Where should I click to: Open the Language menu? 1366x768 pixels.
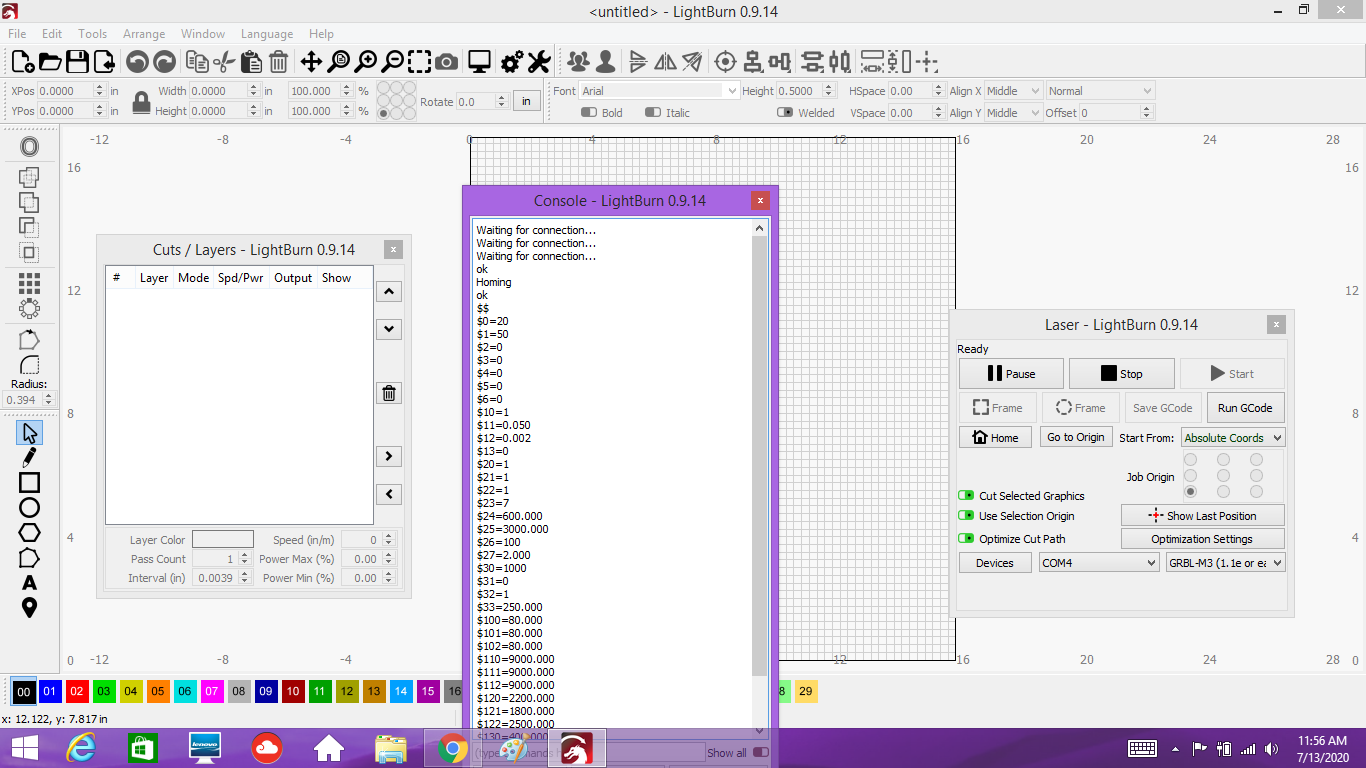click(266, 34)
